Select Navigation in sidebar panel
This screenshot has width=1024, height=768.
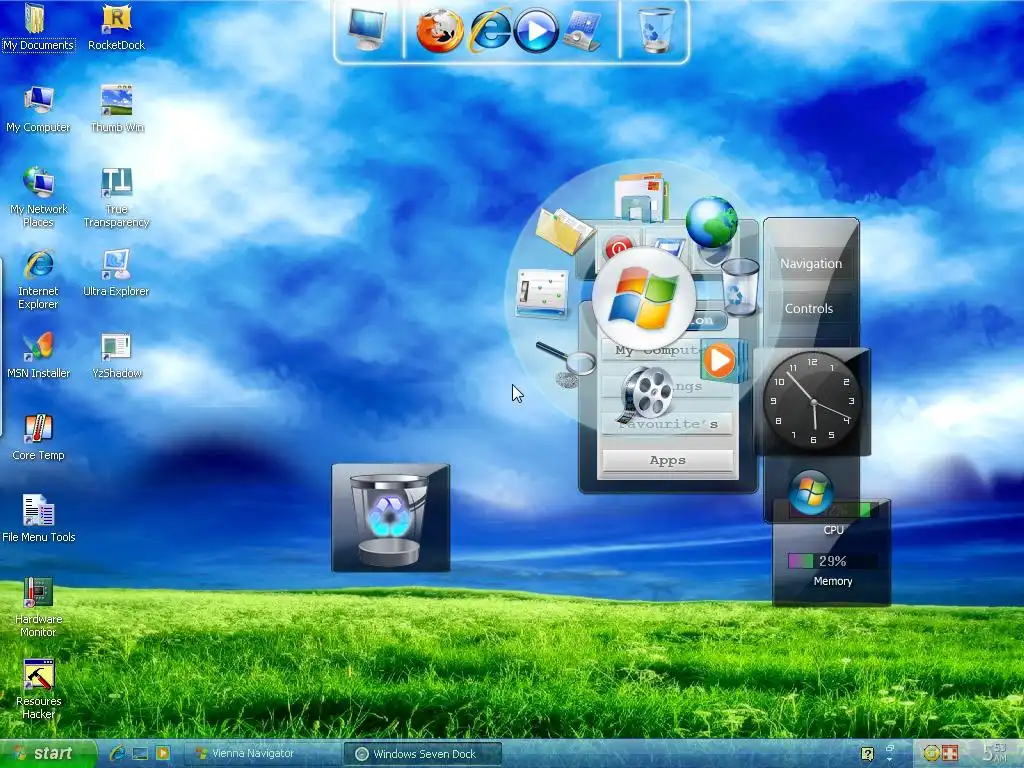[x=811, y=264]
